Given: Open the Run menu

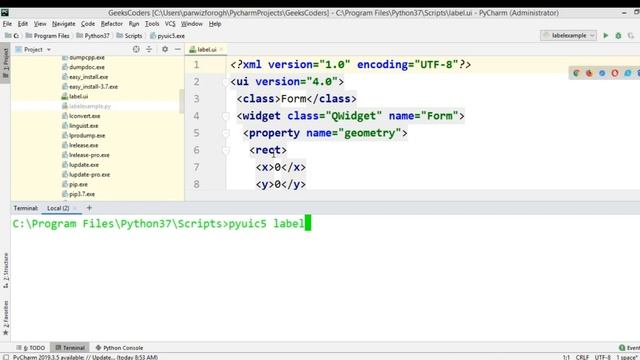Looking at the screenshot, I should click(134, 24).
